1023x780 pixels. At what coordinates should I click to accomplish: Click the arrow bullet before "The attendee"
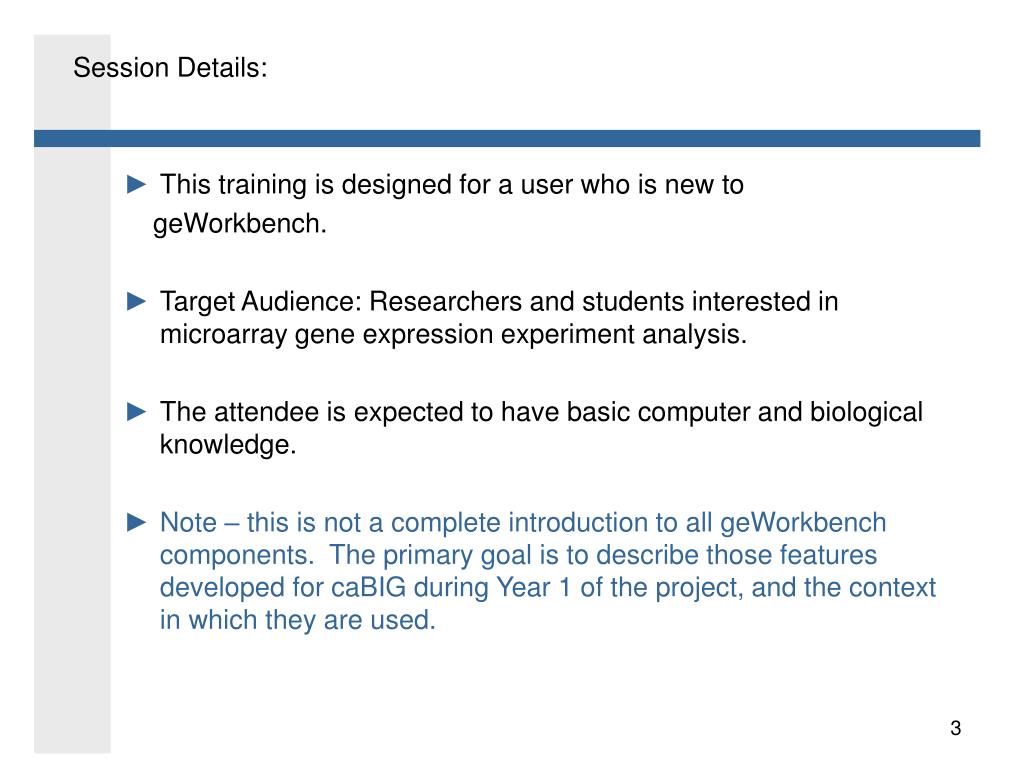[136, 412]
